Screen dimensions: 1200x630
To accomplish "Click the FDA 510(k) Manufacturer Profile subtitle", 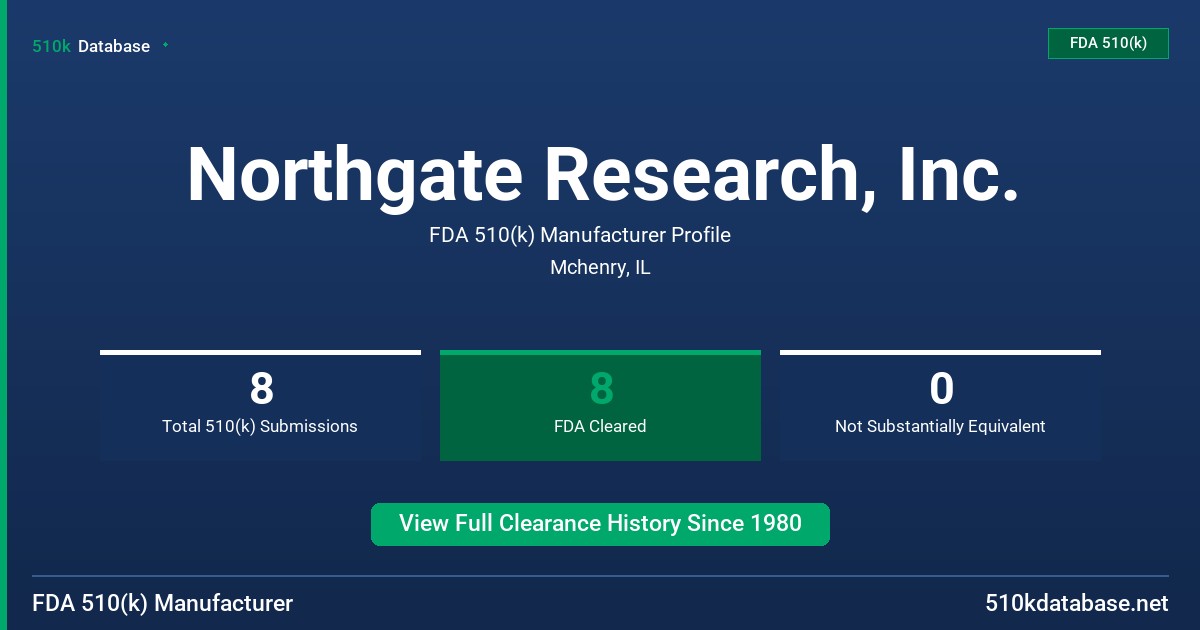I will point(580,235).
